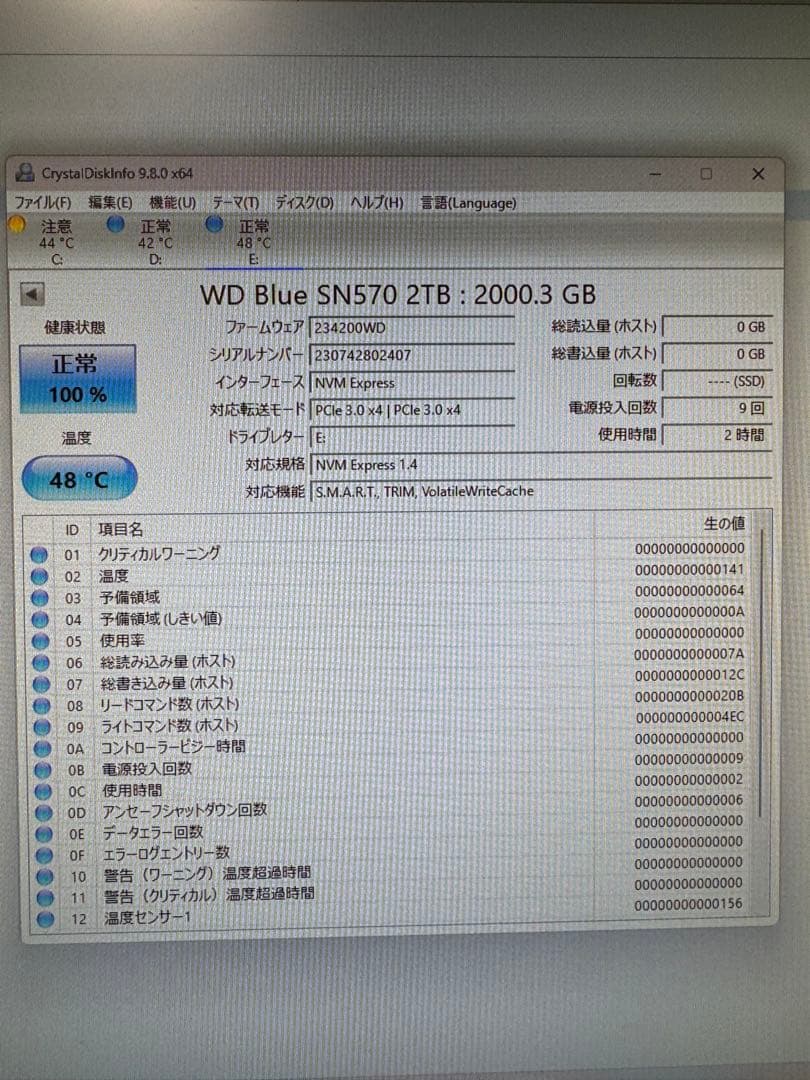Select raw value 0000000000020B

(689, 696)
